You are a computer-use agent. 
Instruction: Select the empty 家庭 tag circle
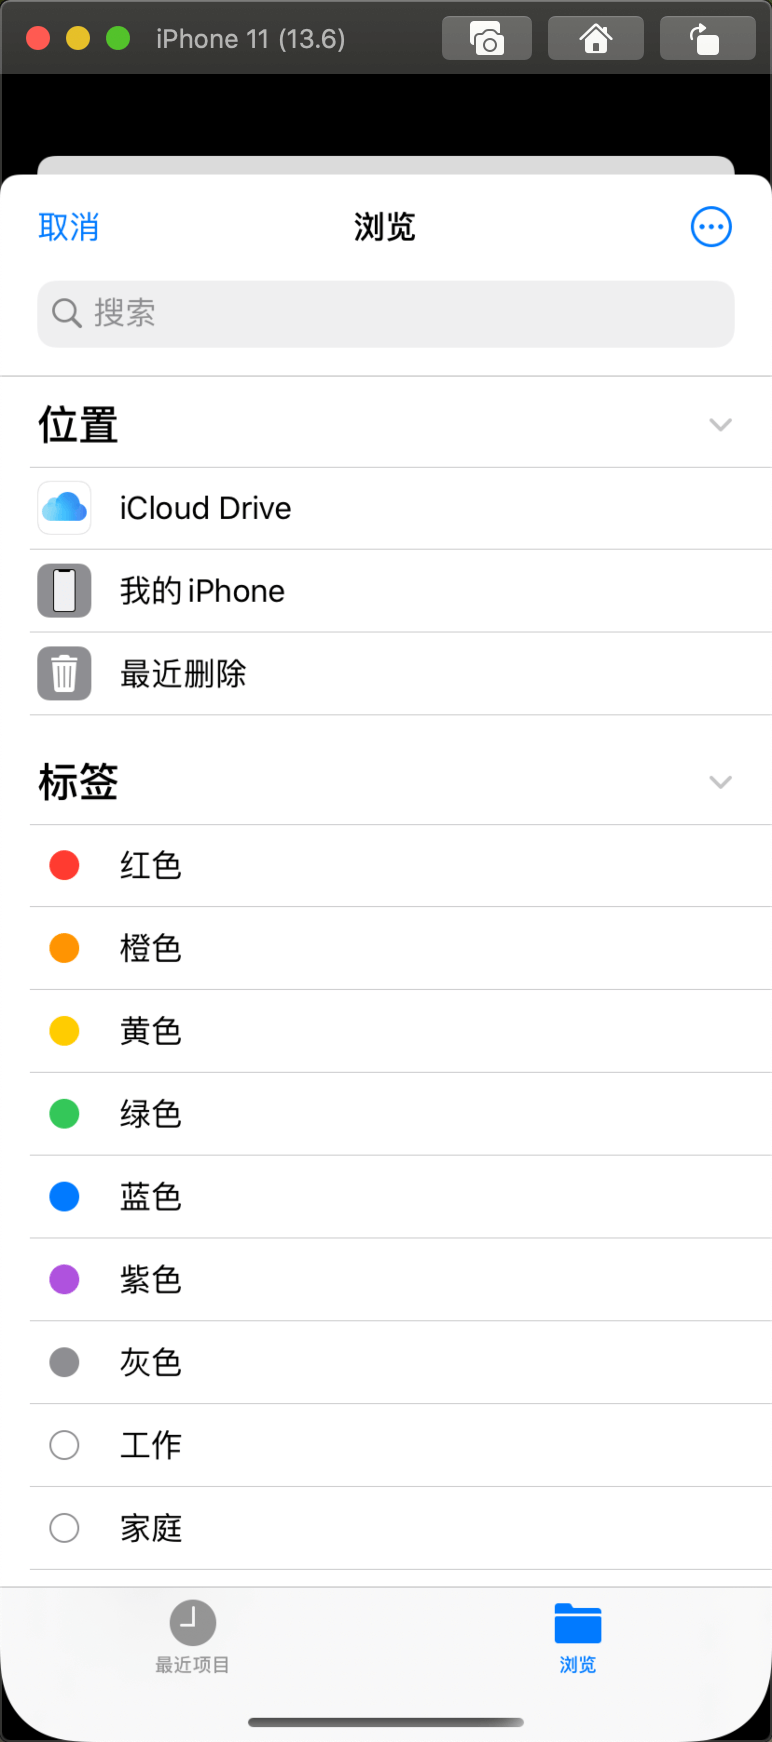coord(65,1527)
